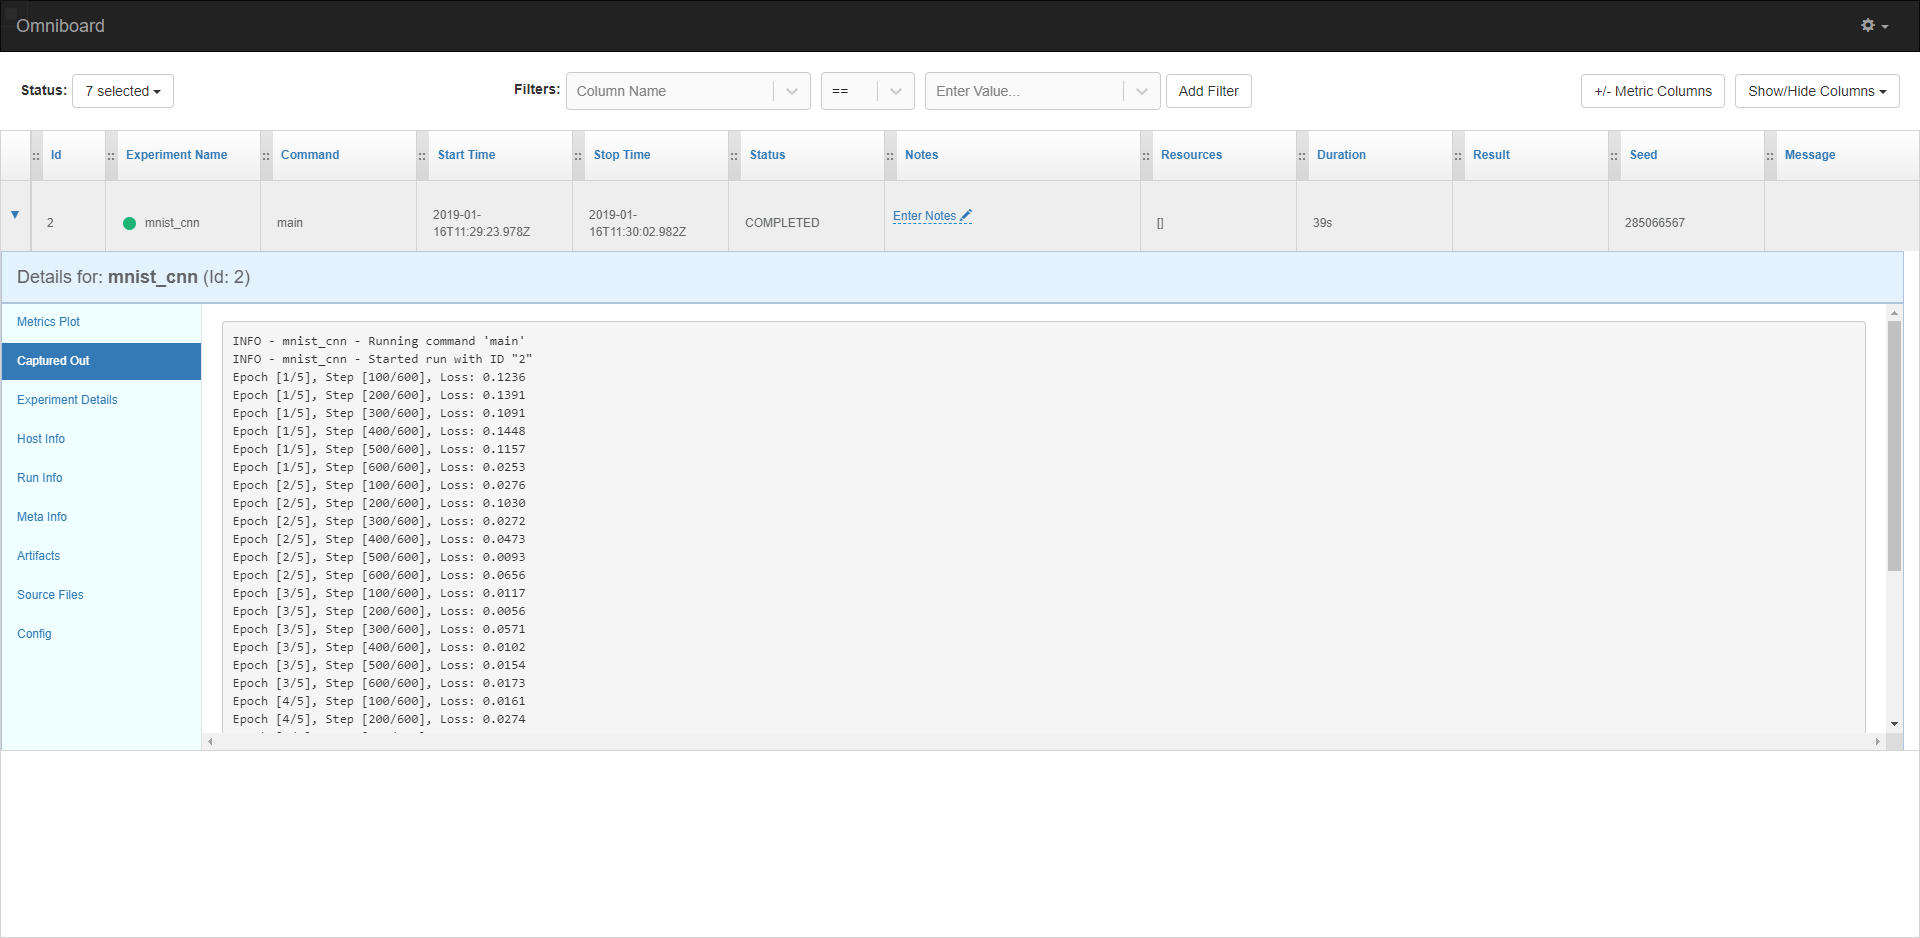Click the Omniboard brand title
The height and width of the screenshot is (938, 1920).
(60, 26)
